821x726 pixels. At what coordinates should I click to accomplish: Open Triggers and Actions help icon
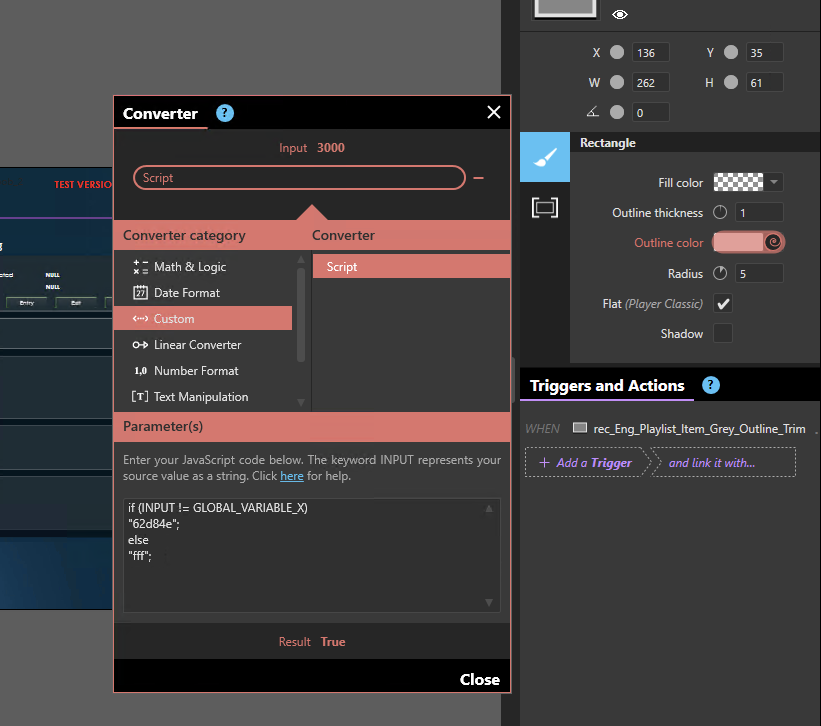pyautogui.click(x=710, y=385)
